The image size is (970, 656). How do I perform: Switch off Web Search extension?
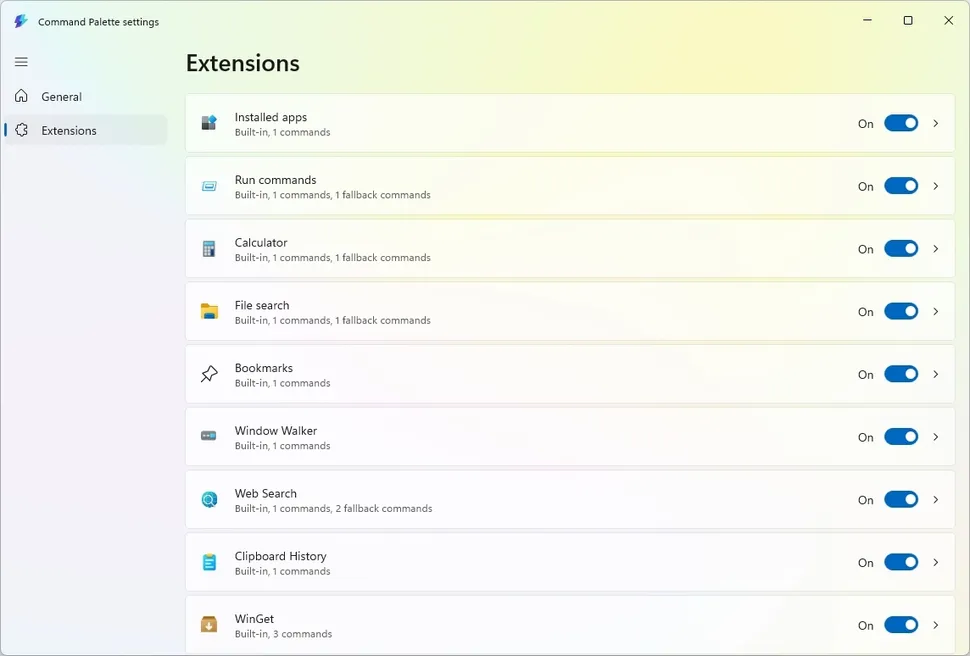coord(901,499)
